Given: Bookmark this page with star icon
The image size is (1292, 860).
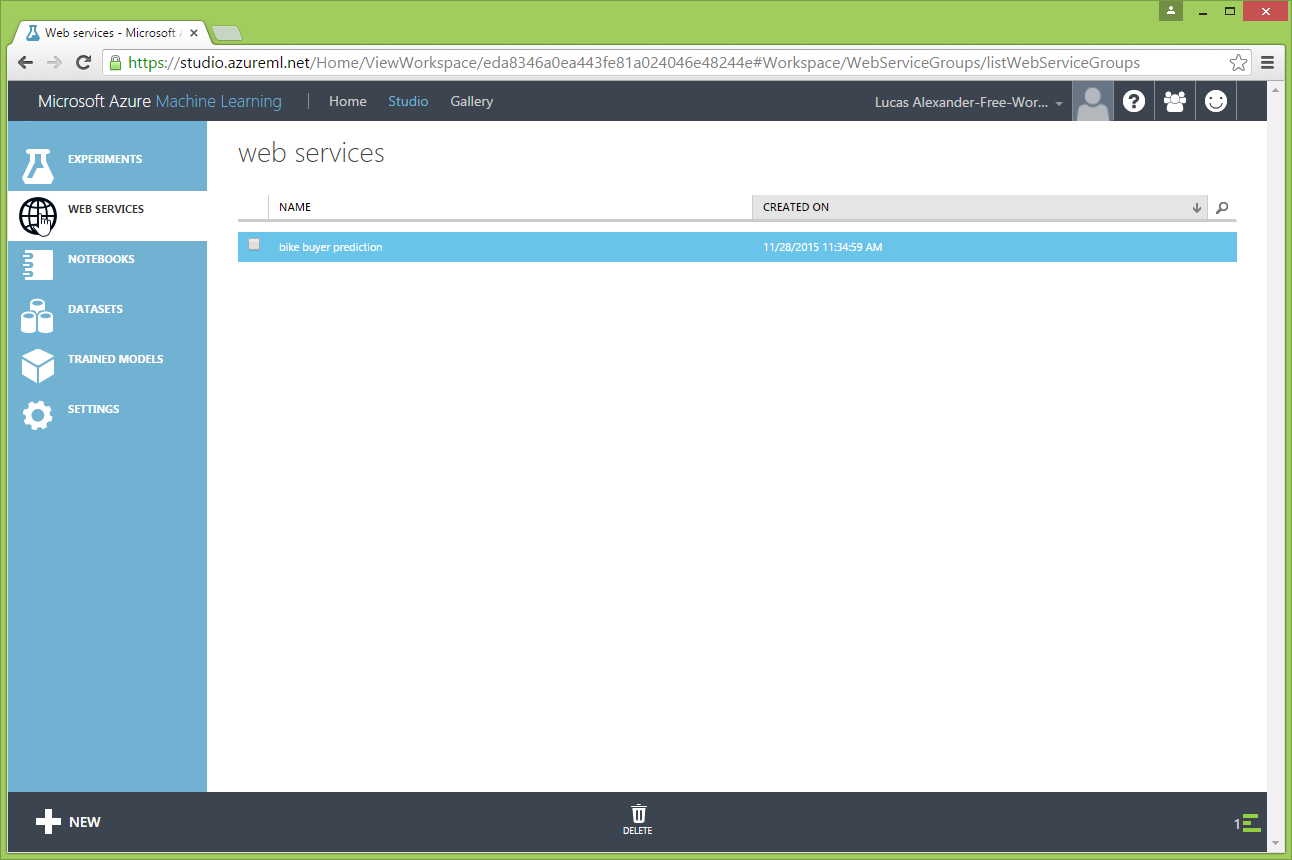Looking at the screenshot, I should [1238, 63].
